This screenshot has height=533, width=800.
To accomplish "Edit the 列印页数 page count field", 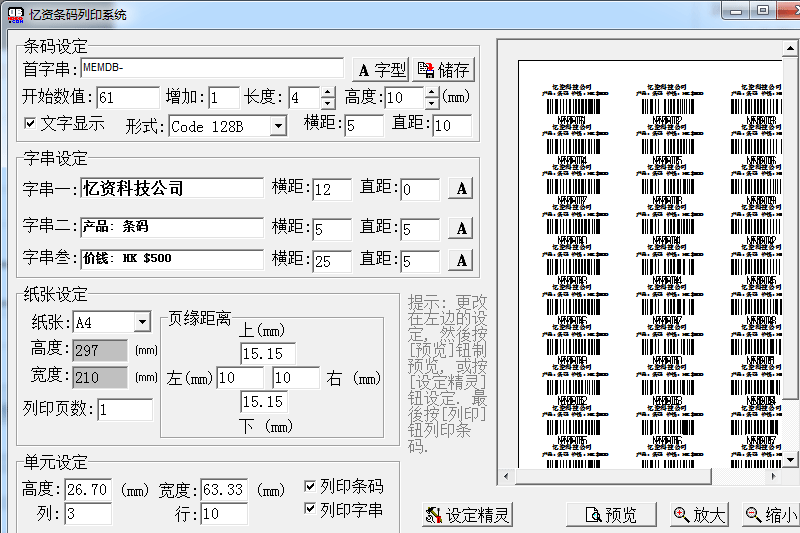I will (x=125, y=410).
